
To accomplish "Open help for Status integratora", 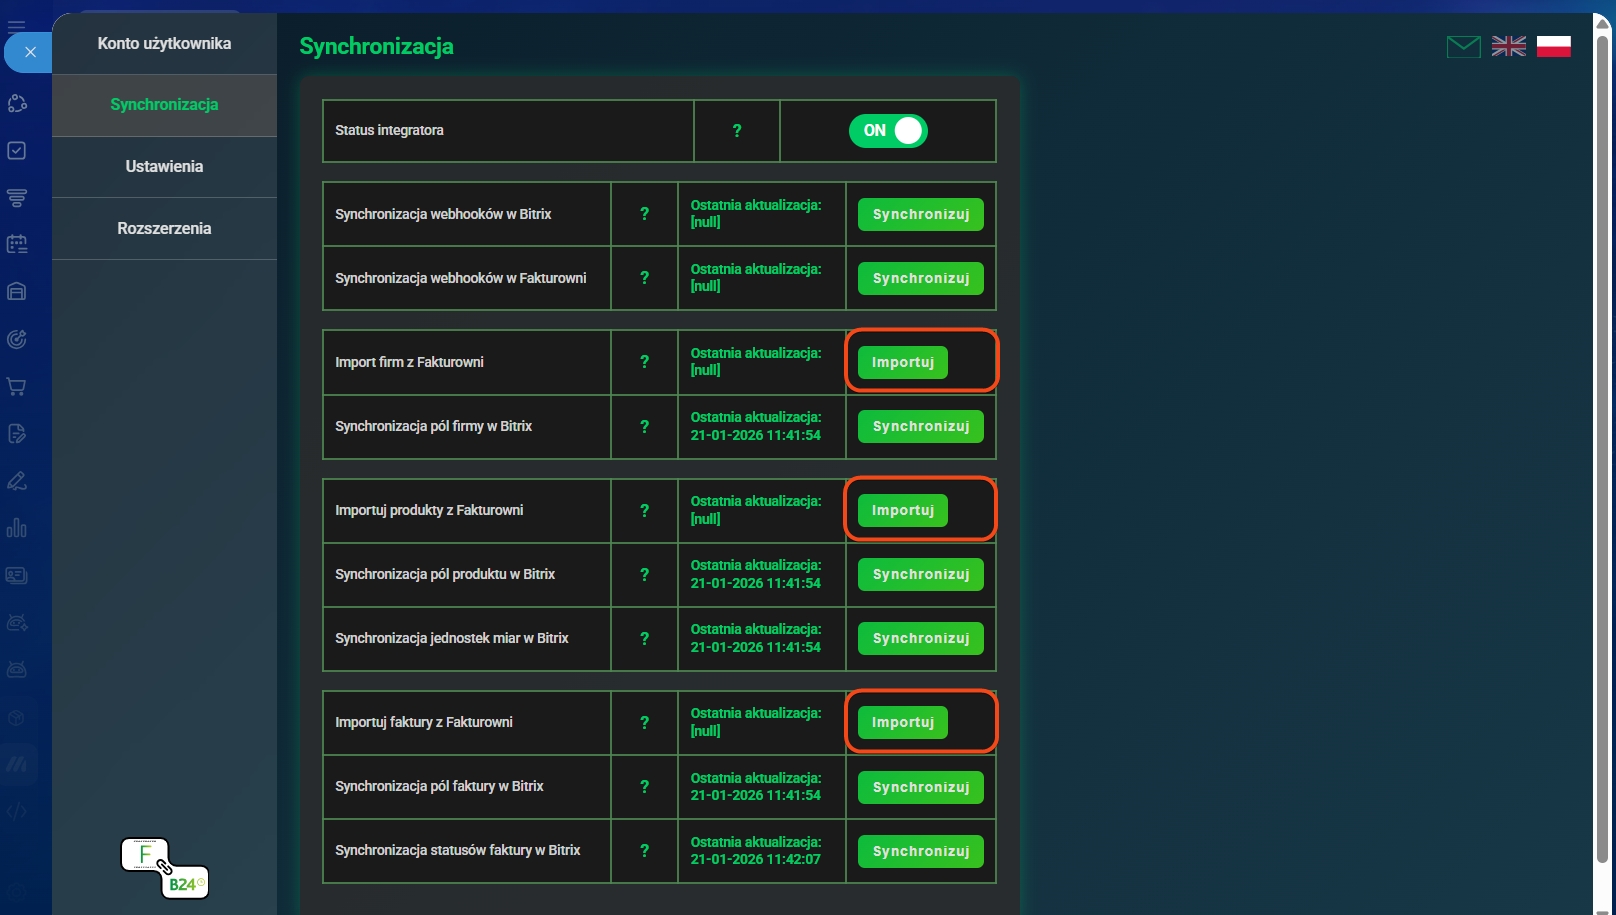I will pyautogui.click(x=737, y=131).
